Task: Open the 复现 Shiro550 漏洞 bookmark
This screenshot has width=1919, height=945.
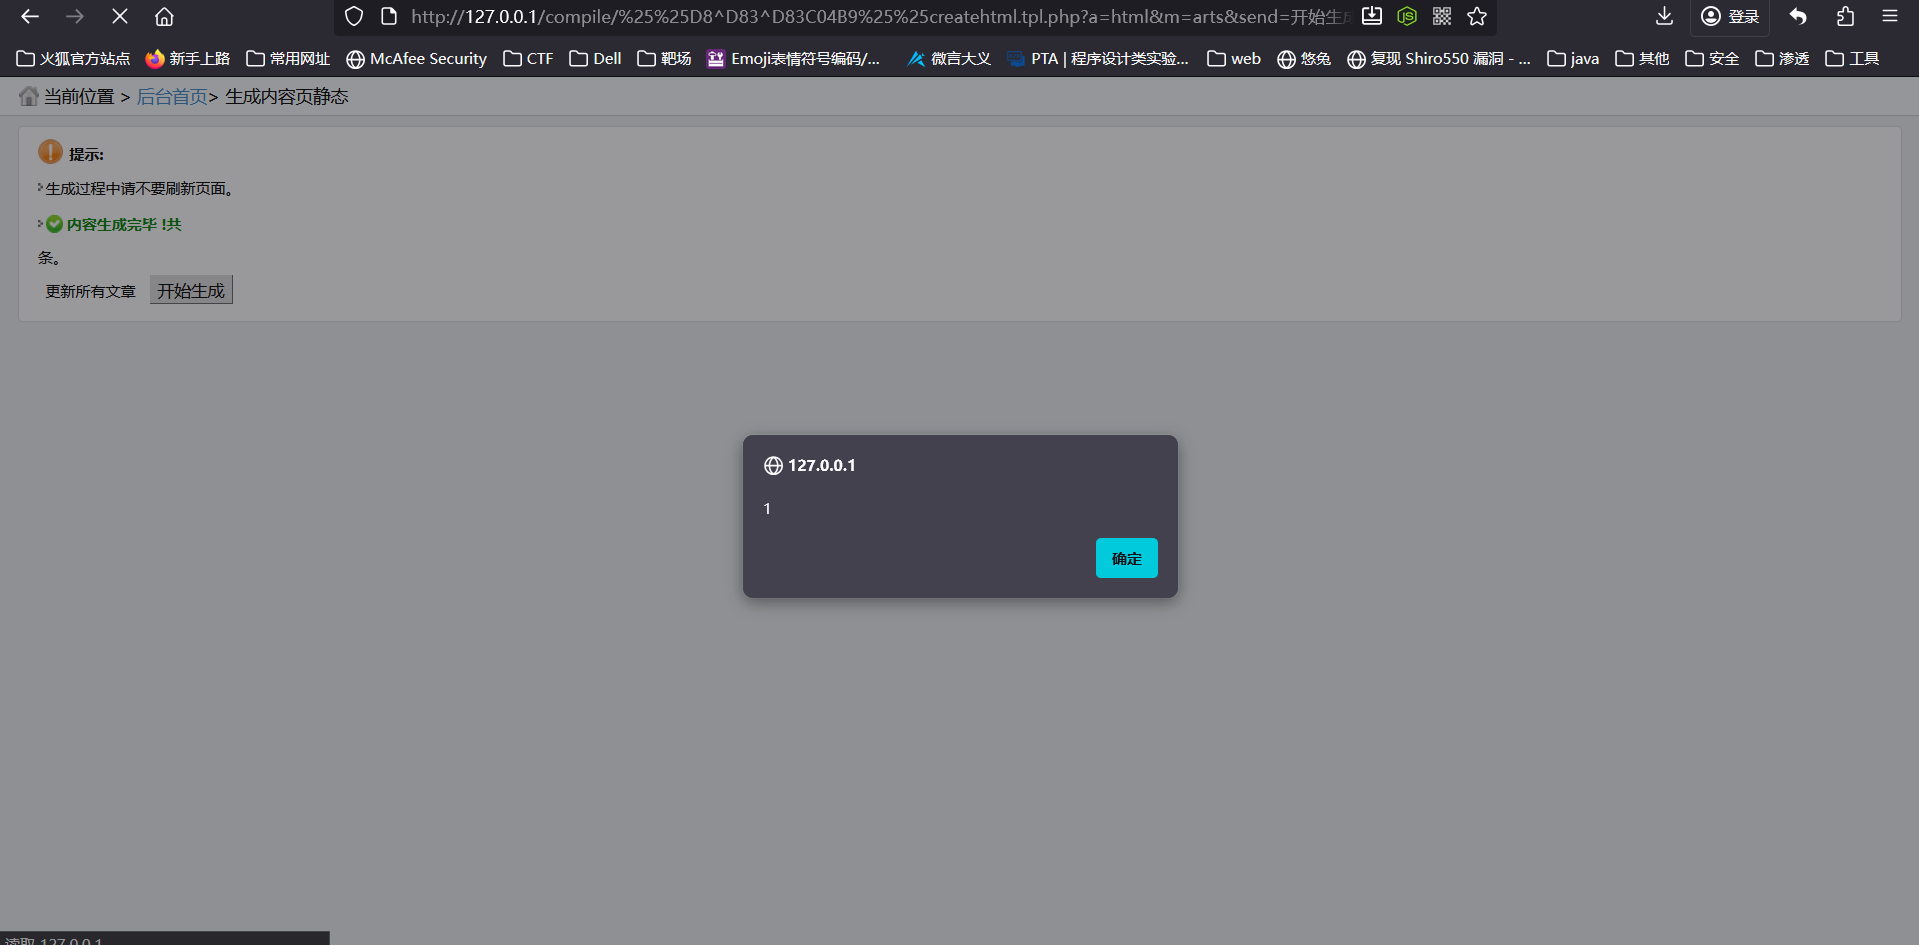Action: click(x=1438, y=59)
